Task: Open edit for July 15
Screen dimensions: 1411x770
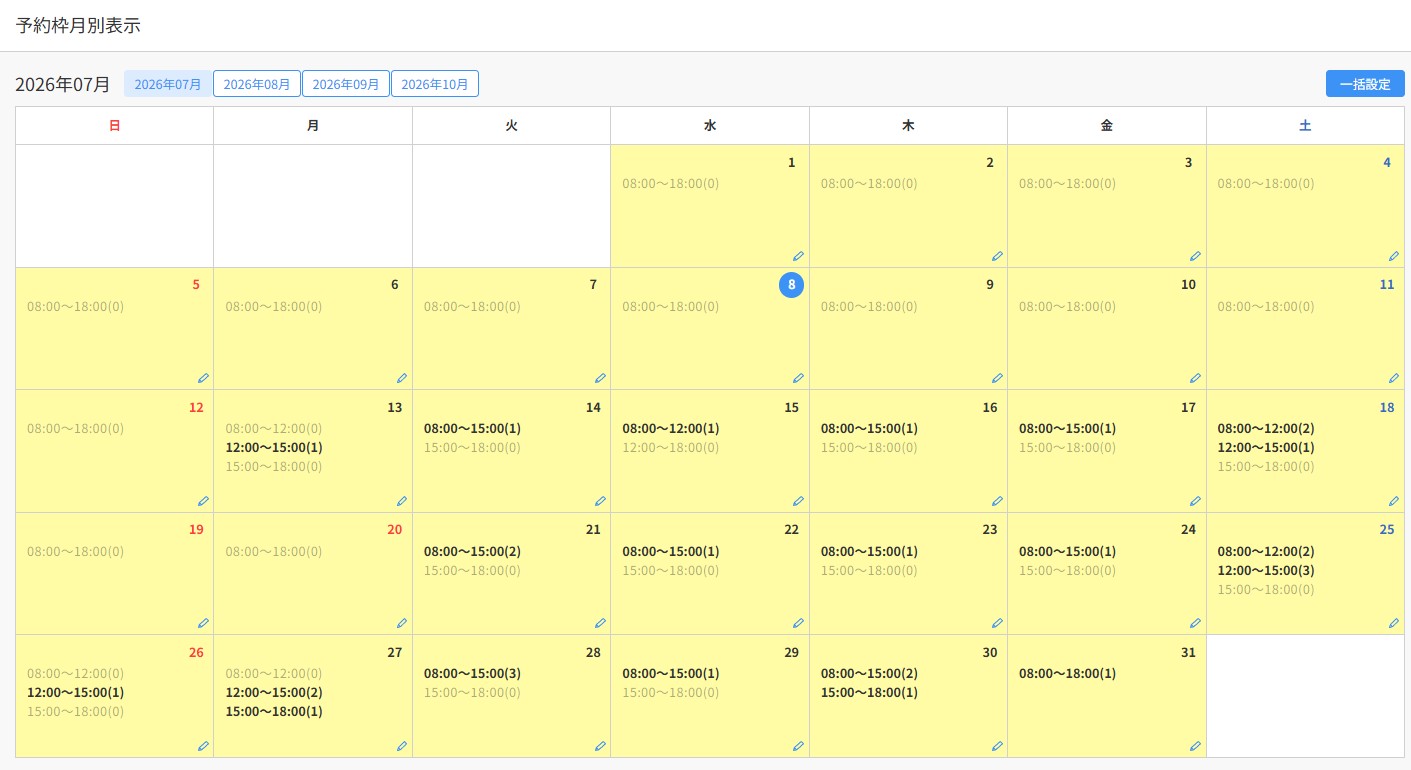Action: [x=798, y=501]
